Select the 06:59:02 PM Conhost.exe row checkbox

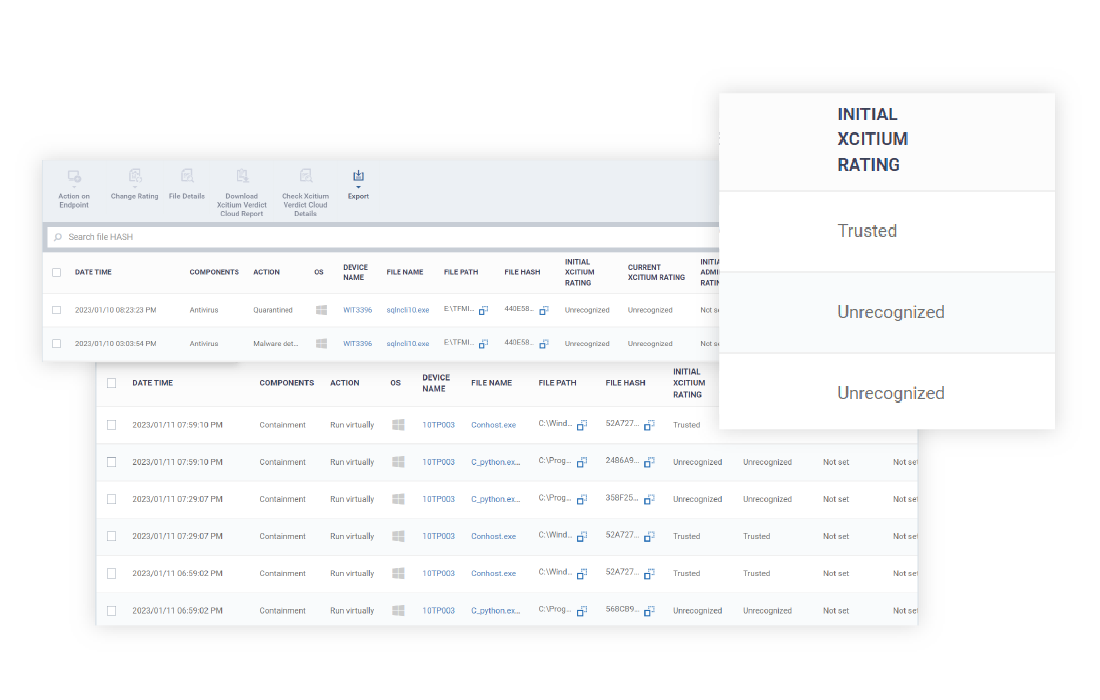(x=112, y=574)
